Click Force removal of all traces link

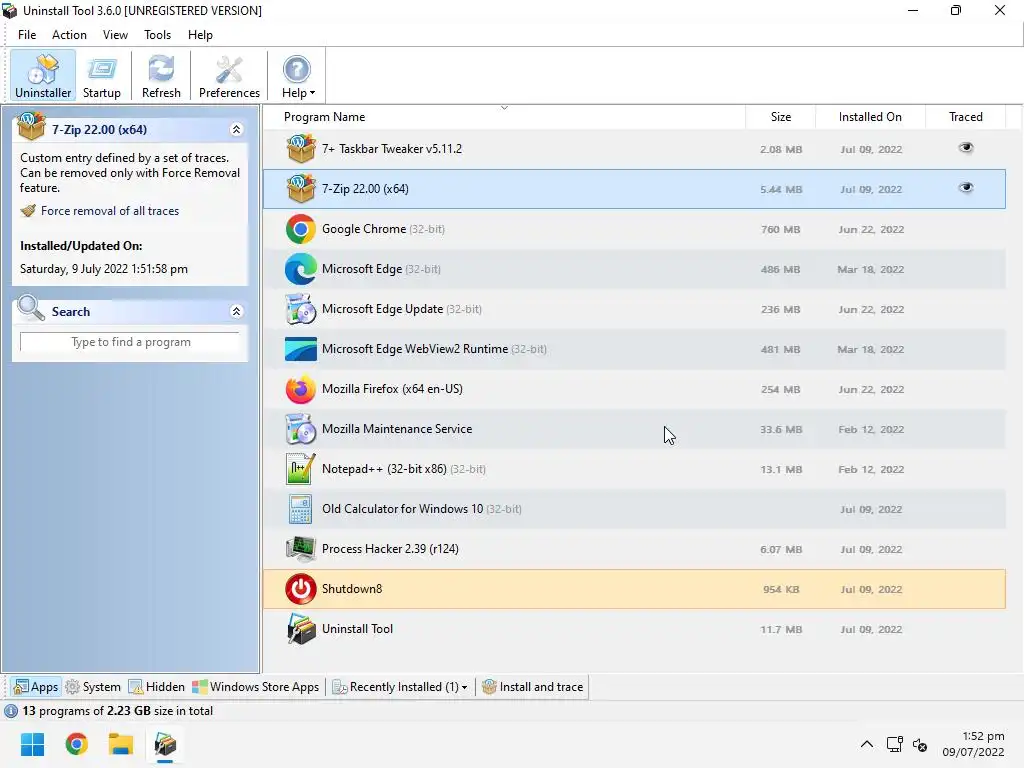coord(110,211)
